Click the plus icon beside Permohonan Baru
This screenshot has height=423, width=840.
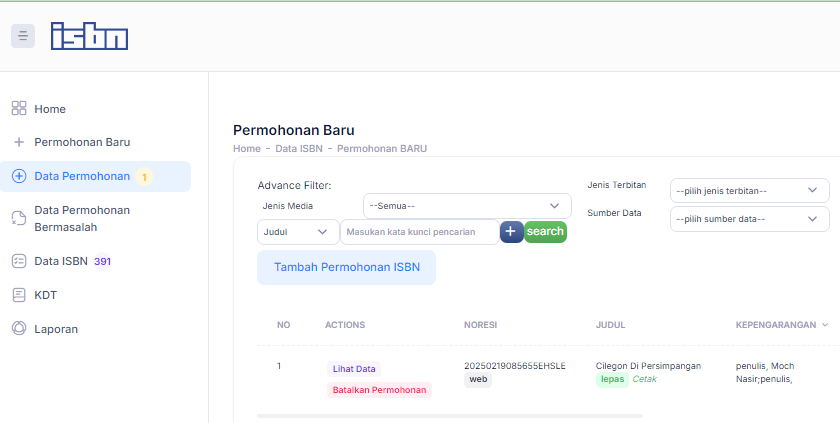pos(18,142)
